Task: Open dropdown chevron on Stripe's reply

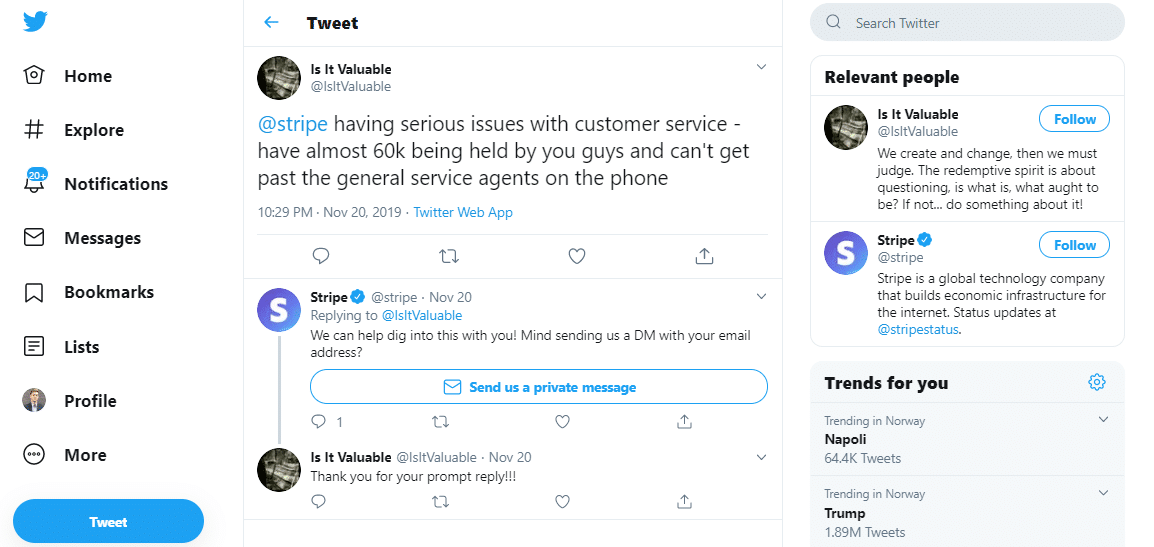Action: coord(761,296)
